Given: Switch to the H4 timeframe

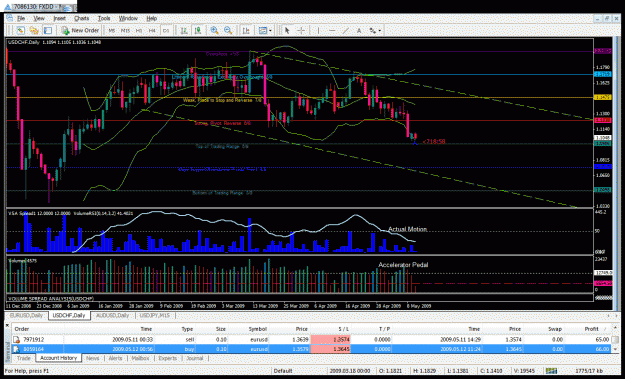Looking at the screenshot, I should point(152,30).
